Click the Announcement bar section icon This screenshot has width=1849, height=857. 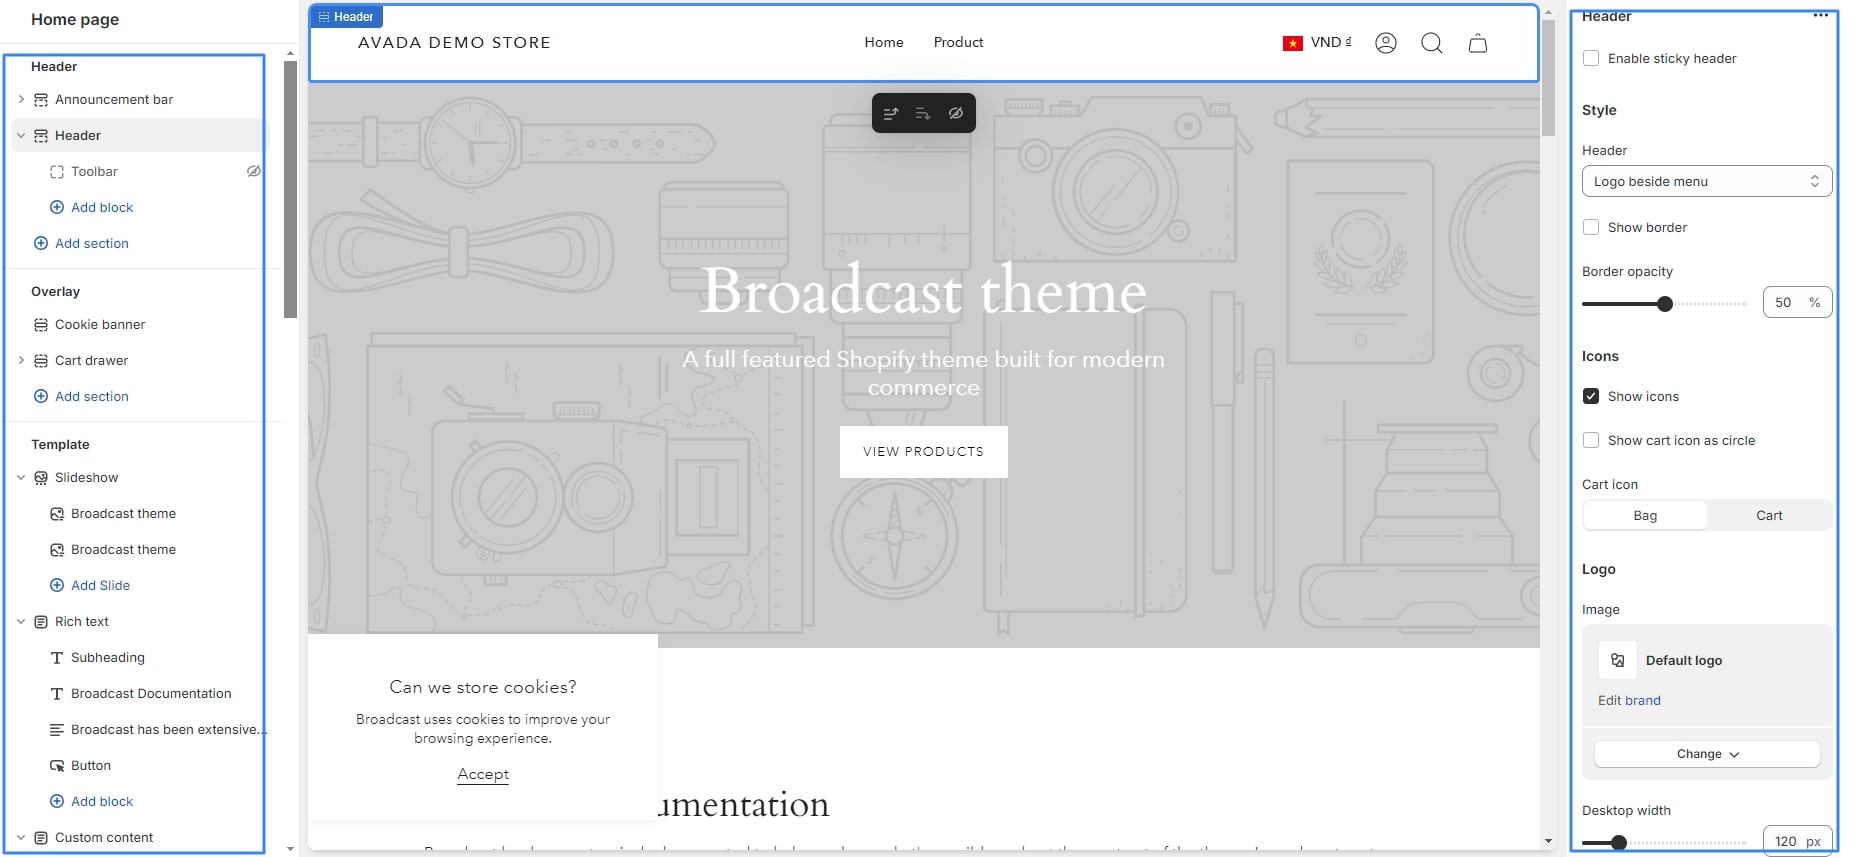point(41,100)
